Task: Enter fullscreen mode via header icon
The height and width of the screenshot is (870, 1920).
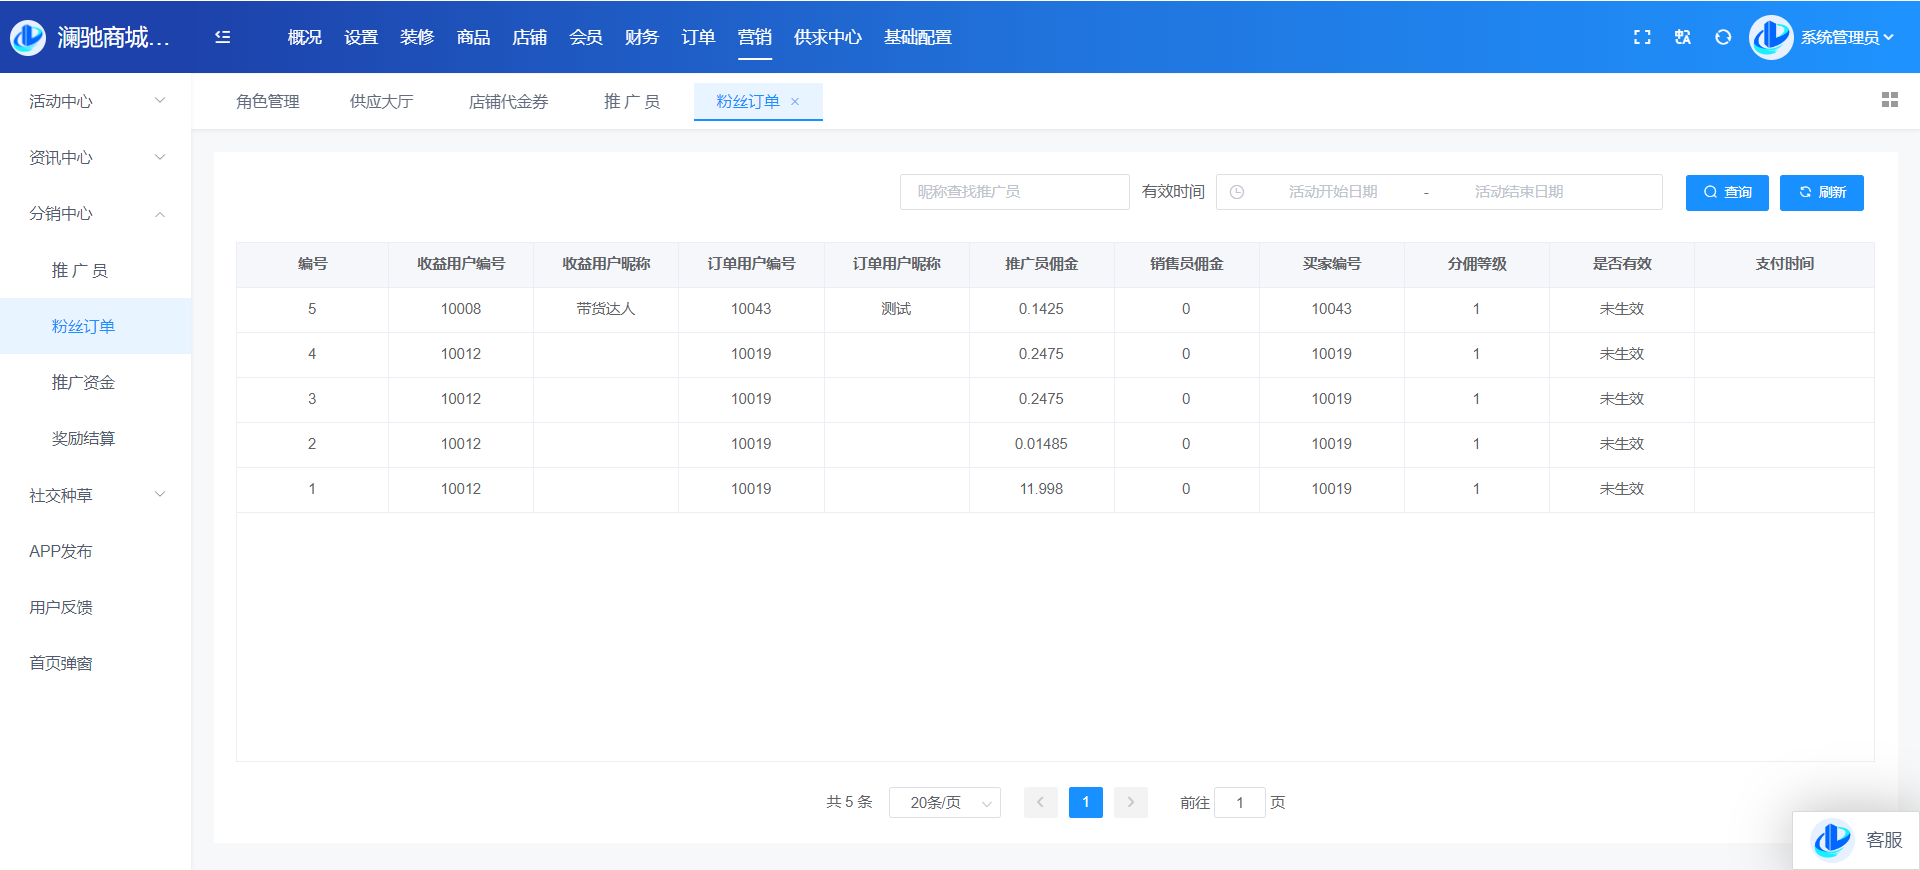Action: pyautogui.click(x=1642, y=37)
